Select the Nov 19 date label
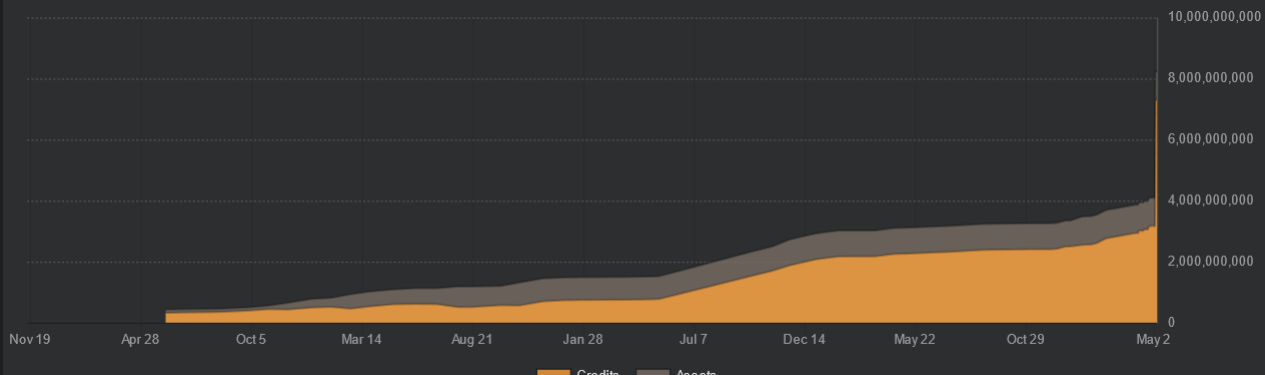Image resolution: width=1265 pixels, height=375 pixels. tap(30, 340)
